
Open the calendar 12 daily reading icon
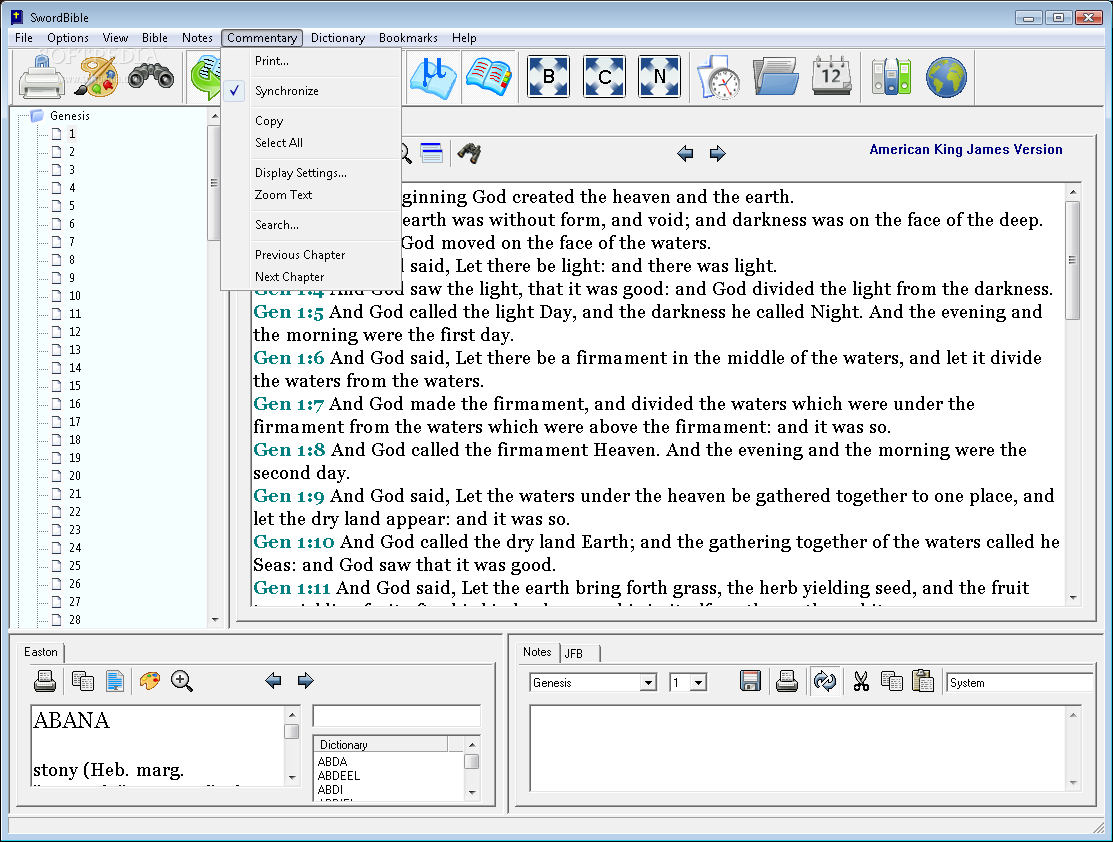point(832,75)
